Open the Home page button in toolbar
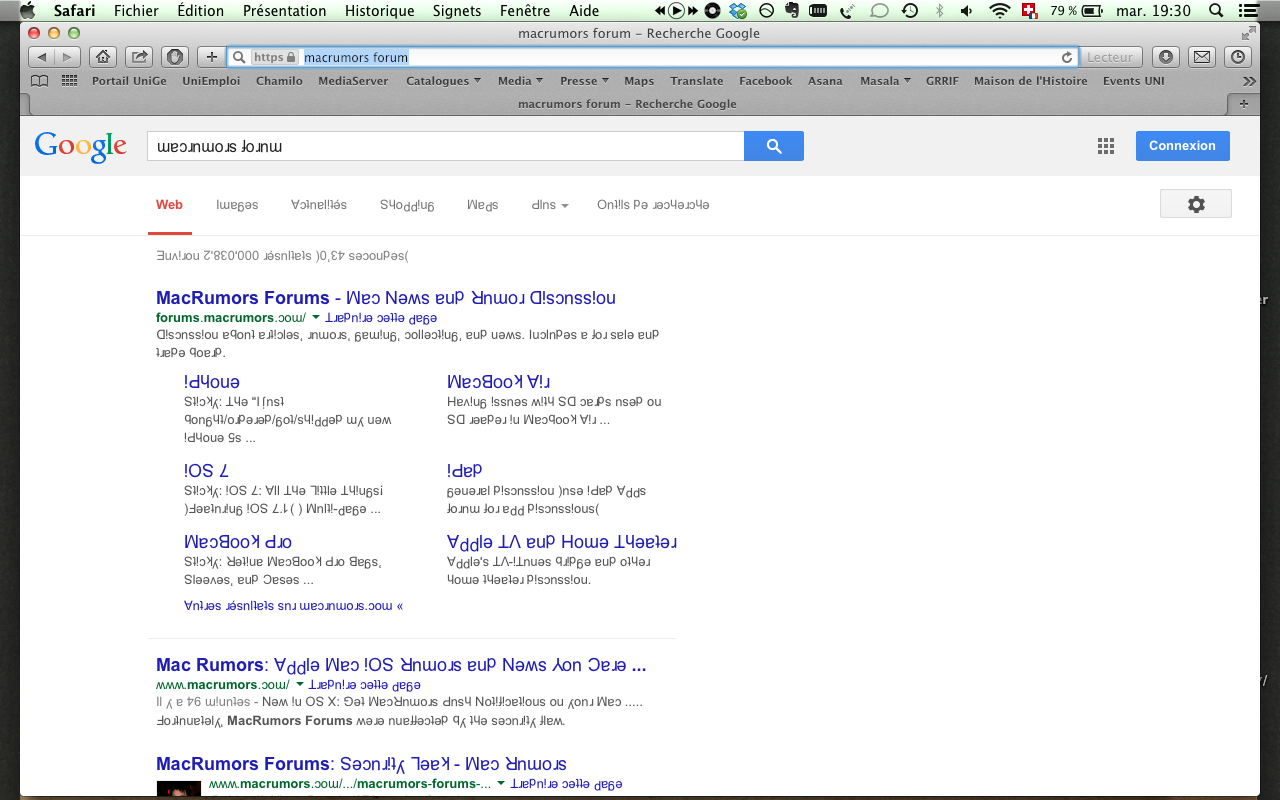This screenshot has width=1280, height=800. [102, 57]
